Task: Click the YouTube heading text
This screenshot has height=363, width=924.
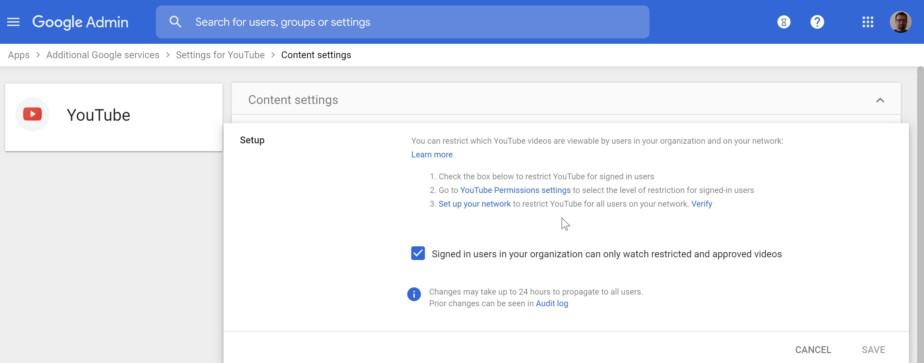Action: tap(98, 115)
